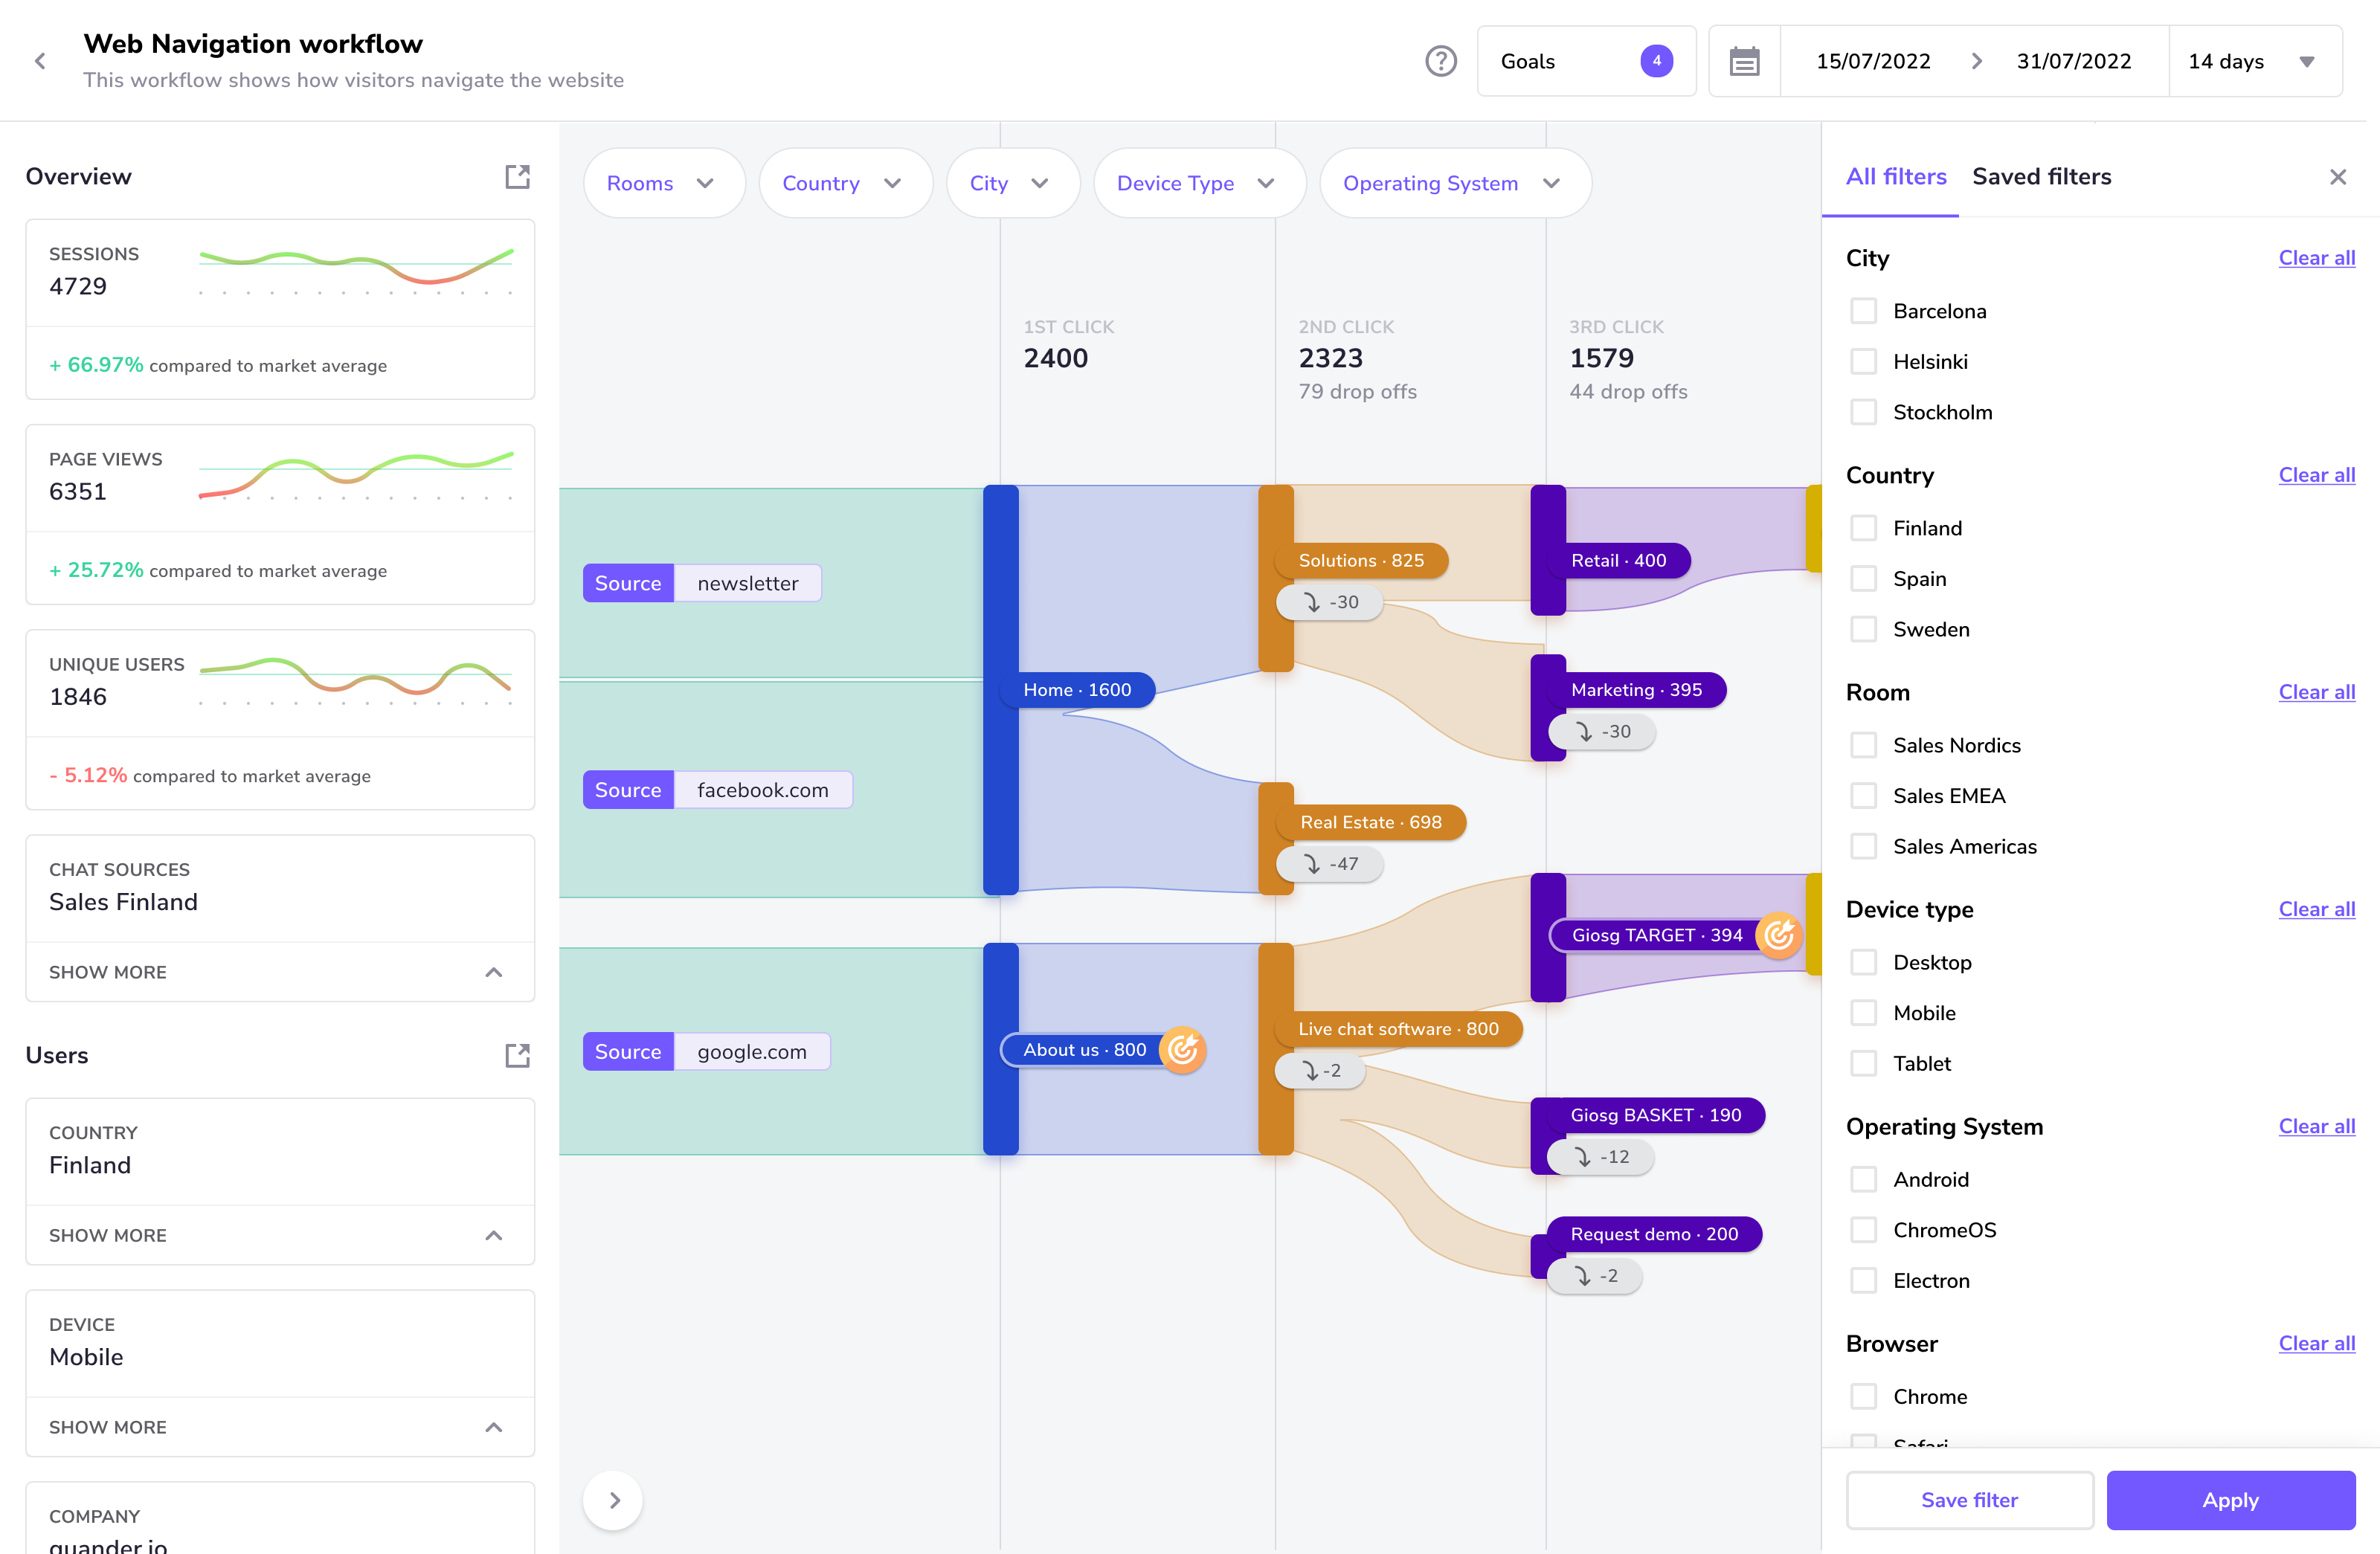The height and width of the screenshot is (1554, 2380).
Task: Clear all Country filters
Action: click(x=2316, y=475)
